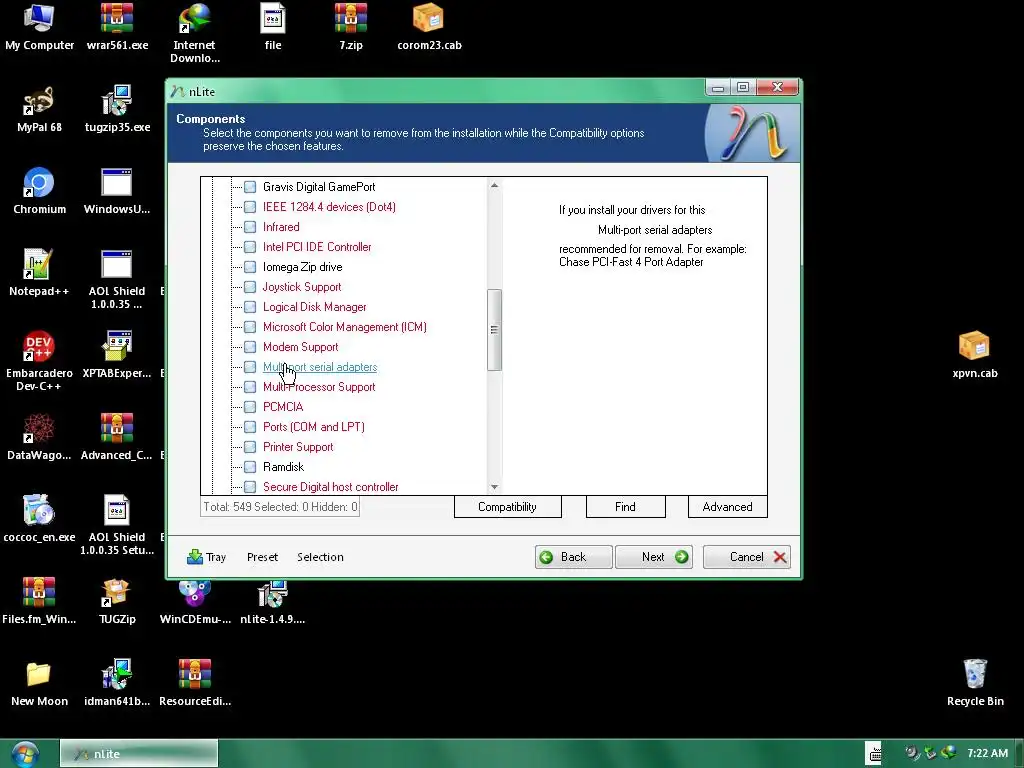The height and width of the screenshot is (768, 1024).
Task: Click Next to continue
Action: (x=654, y=557)
